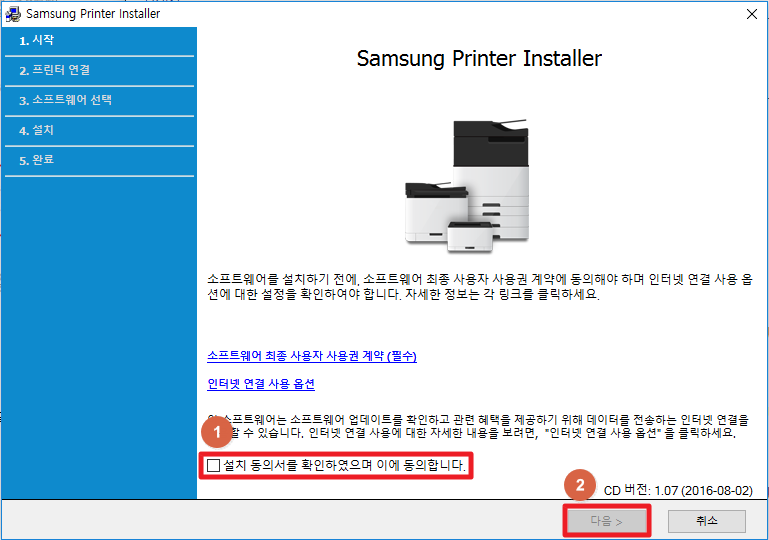Open 소프트웨어 최종 사용자 사용권 계약 link
This screenshot has width=769, height=540.
click(312, 356)
